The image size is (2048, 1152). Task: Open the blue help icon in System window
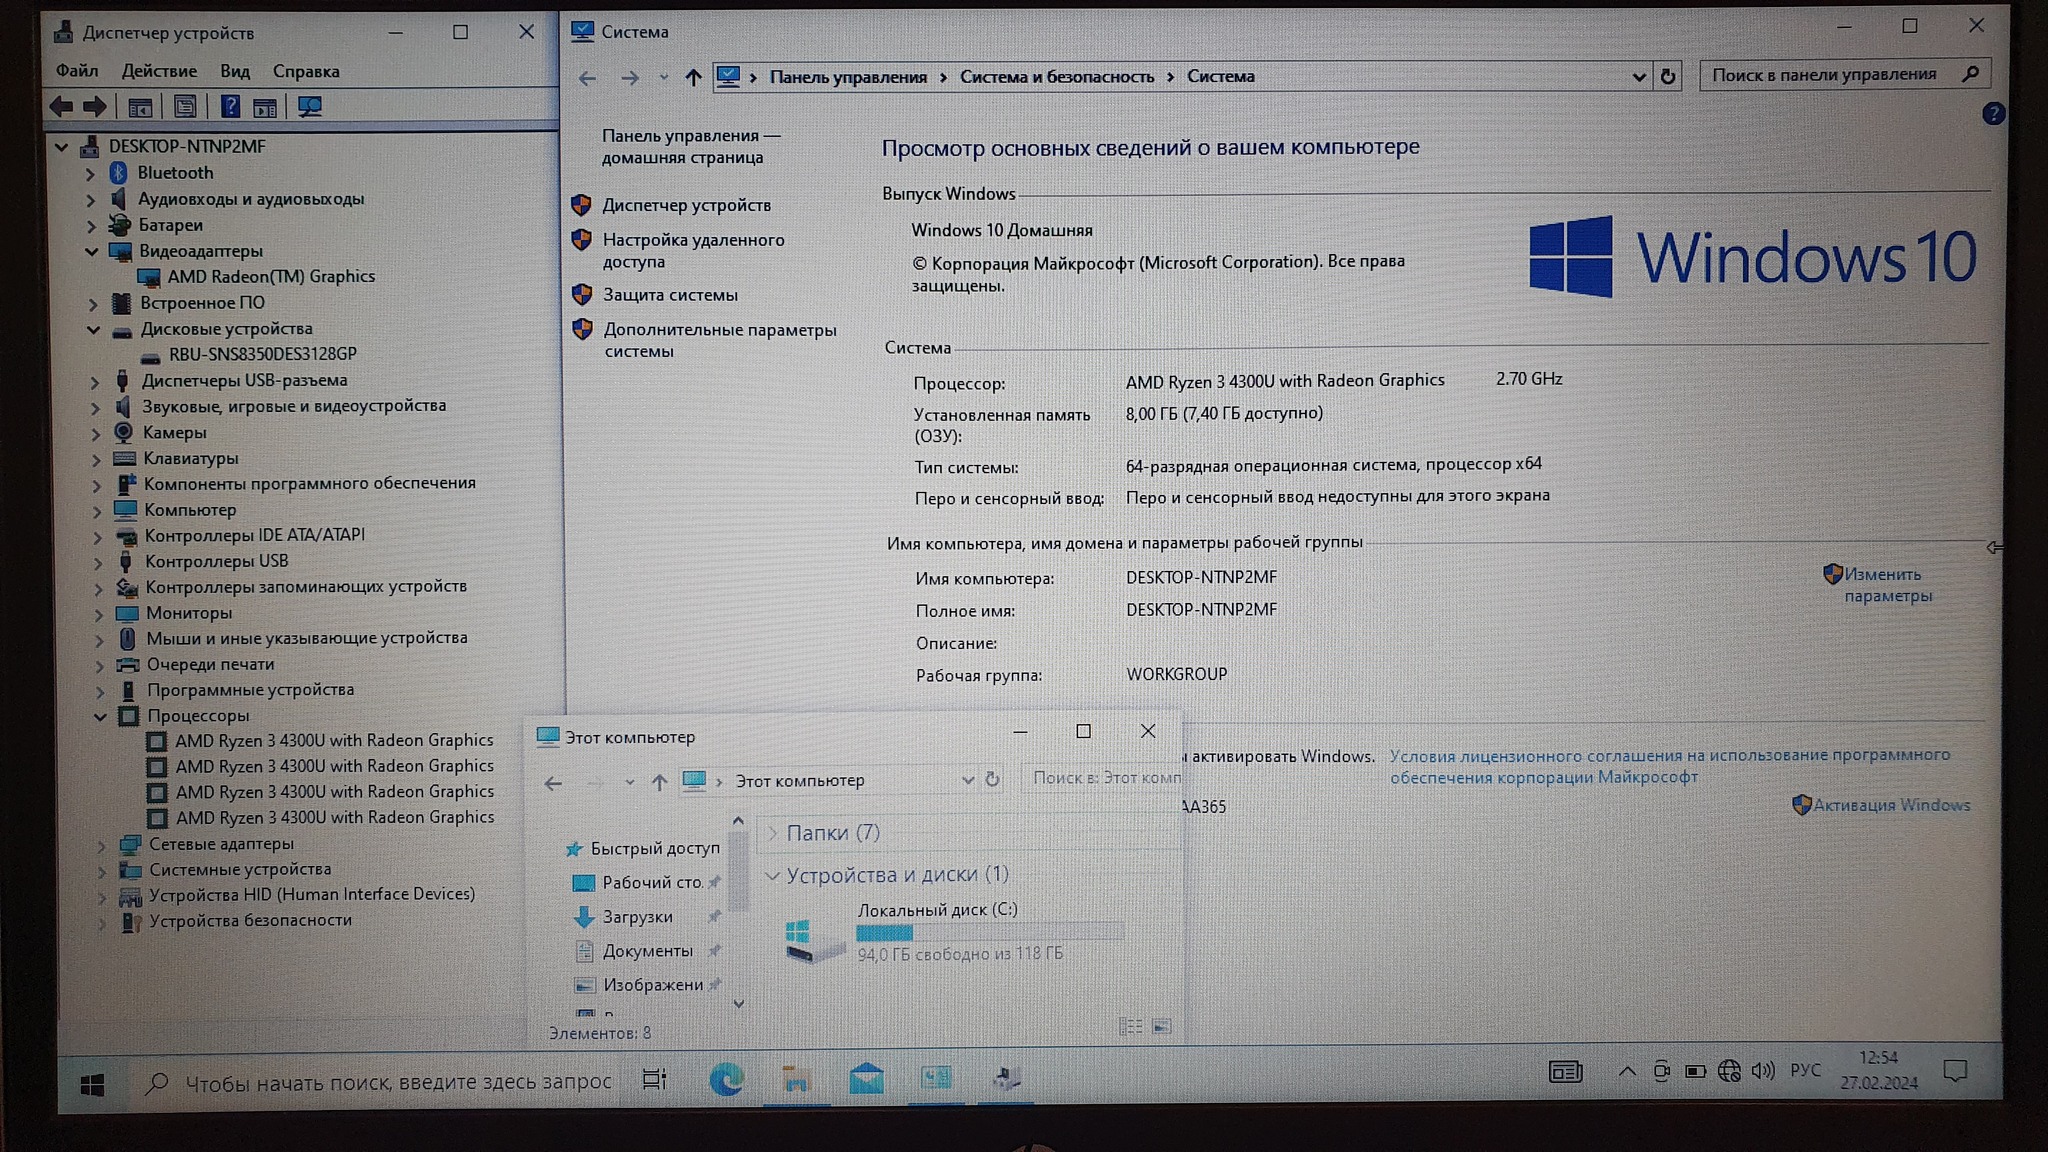(x=1992, y=114)
